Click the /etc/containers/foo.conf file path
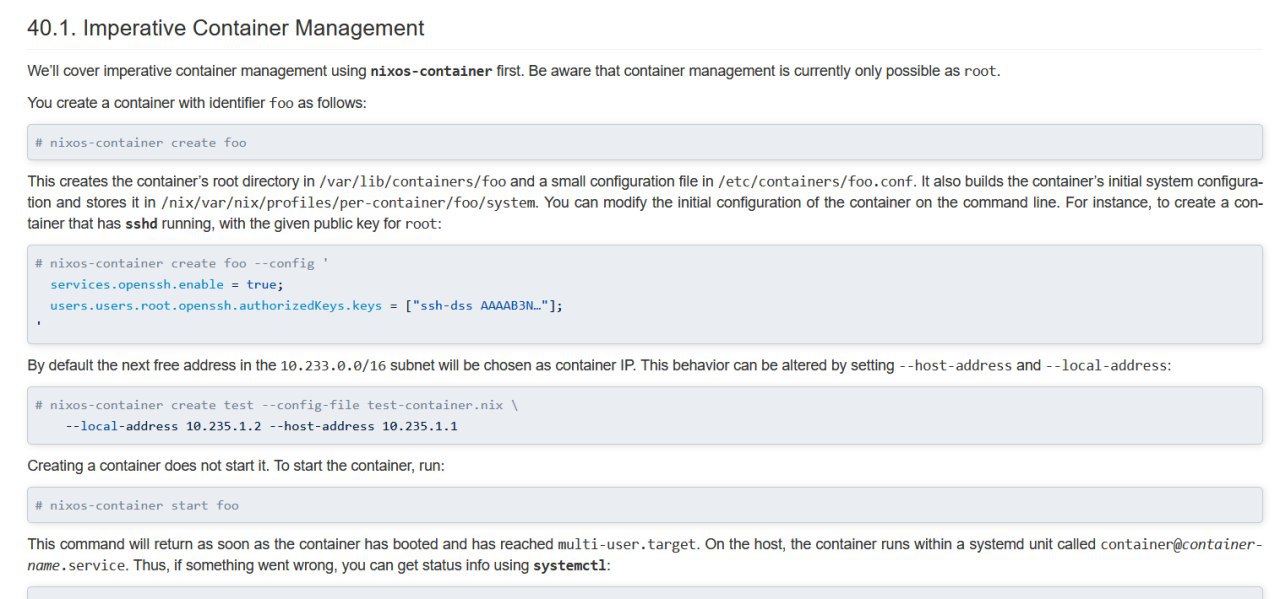The width and height of the screenshot is (1280, 599). 815,182
